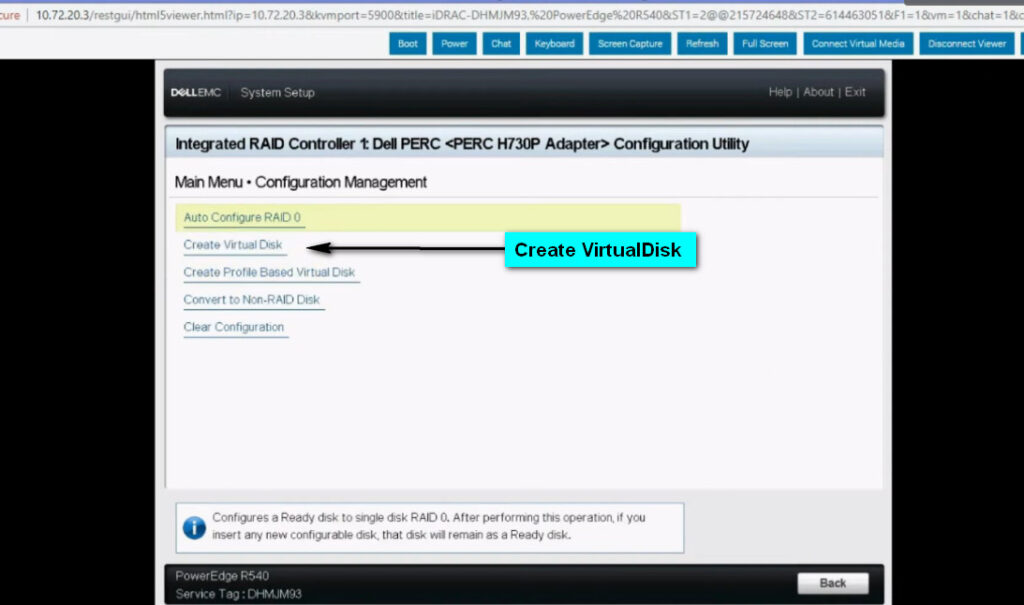Click Connect Virtual Media
This screenshot has height=605, width=1024.
point(857,44)
